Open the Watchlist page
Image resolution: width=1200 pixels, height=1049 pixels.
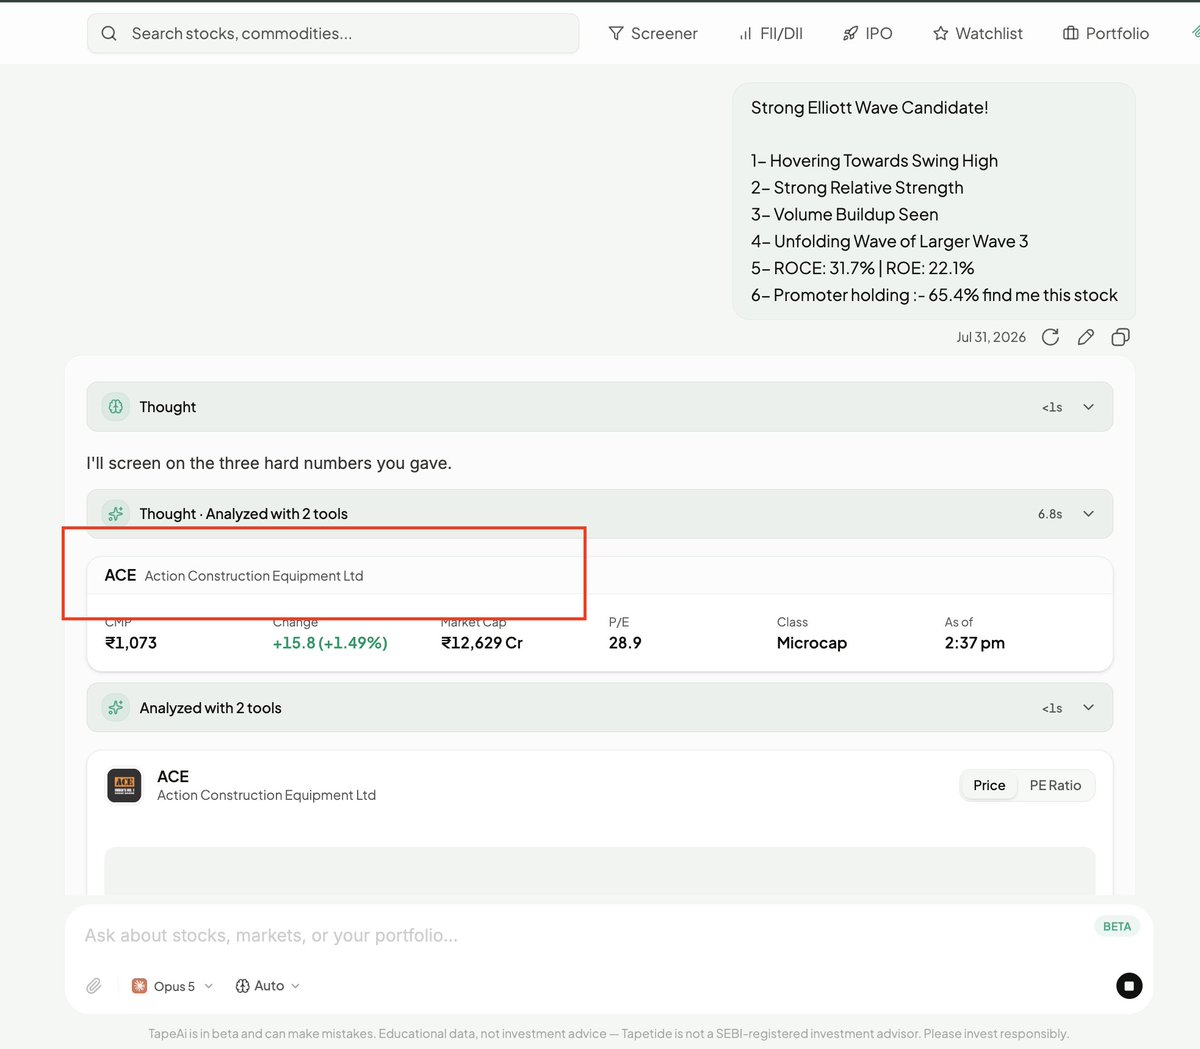(978, 33)
